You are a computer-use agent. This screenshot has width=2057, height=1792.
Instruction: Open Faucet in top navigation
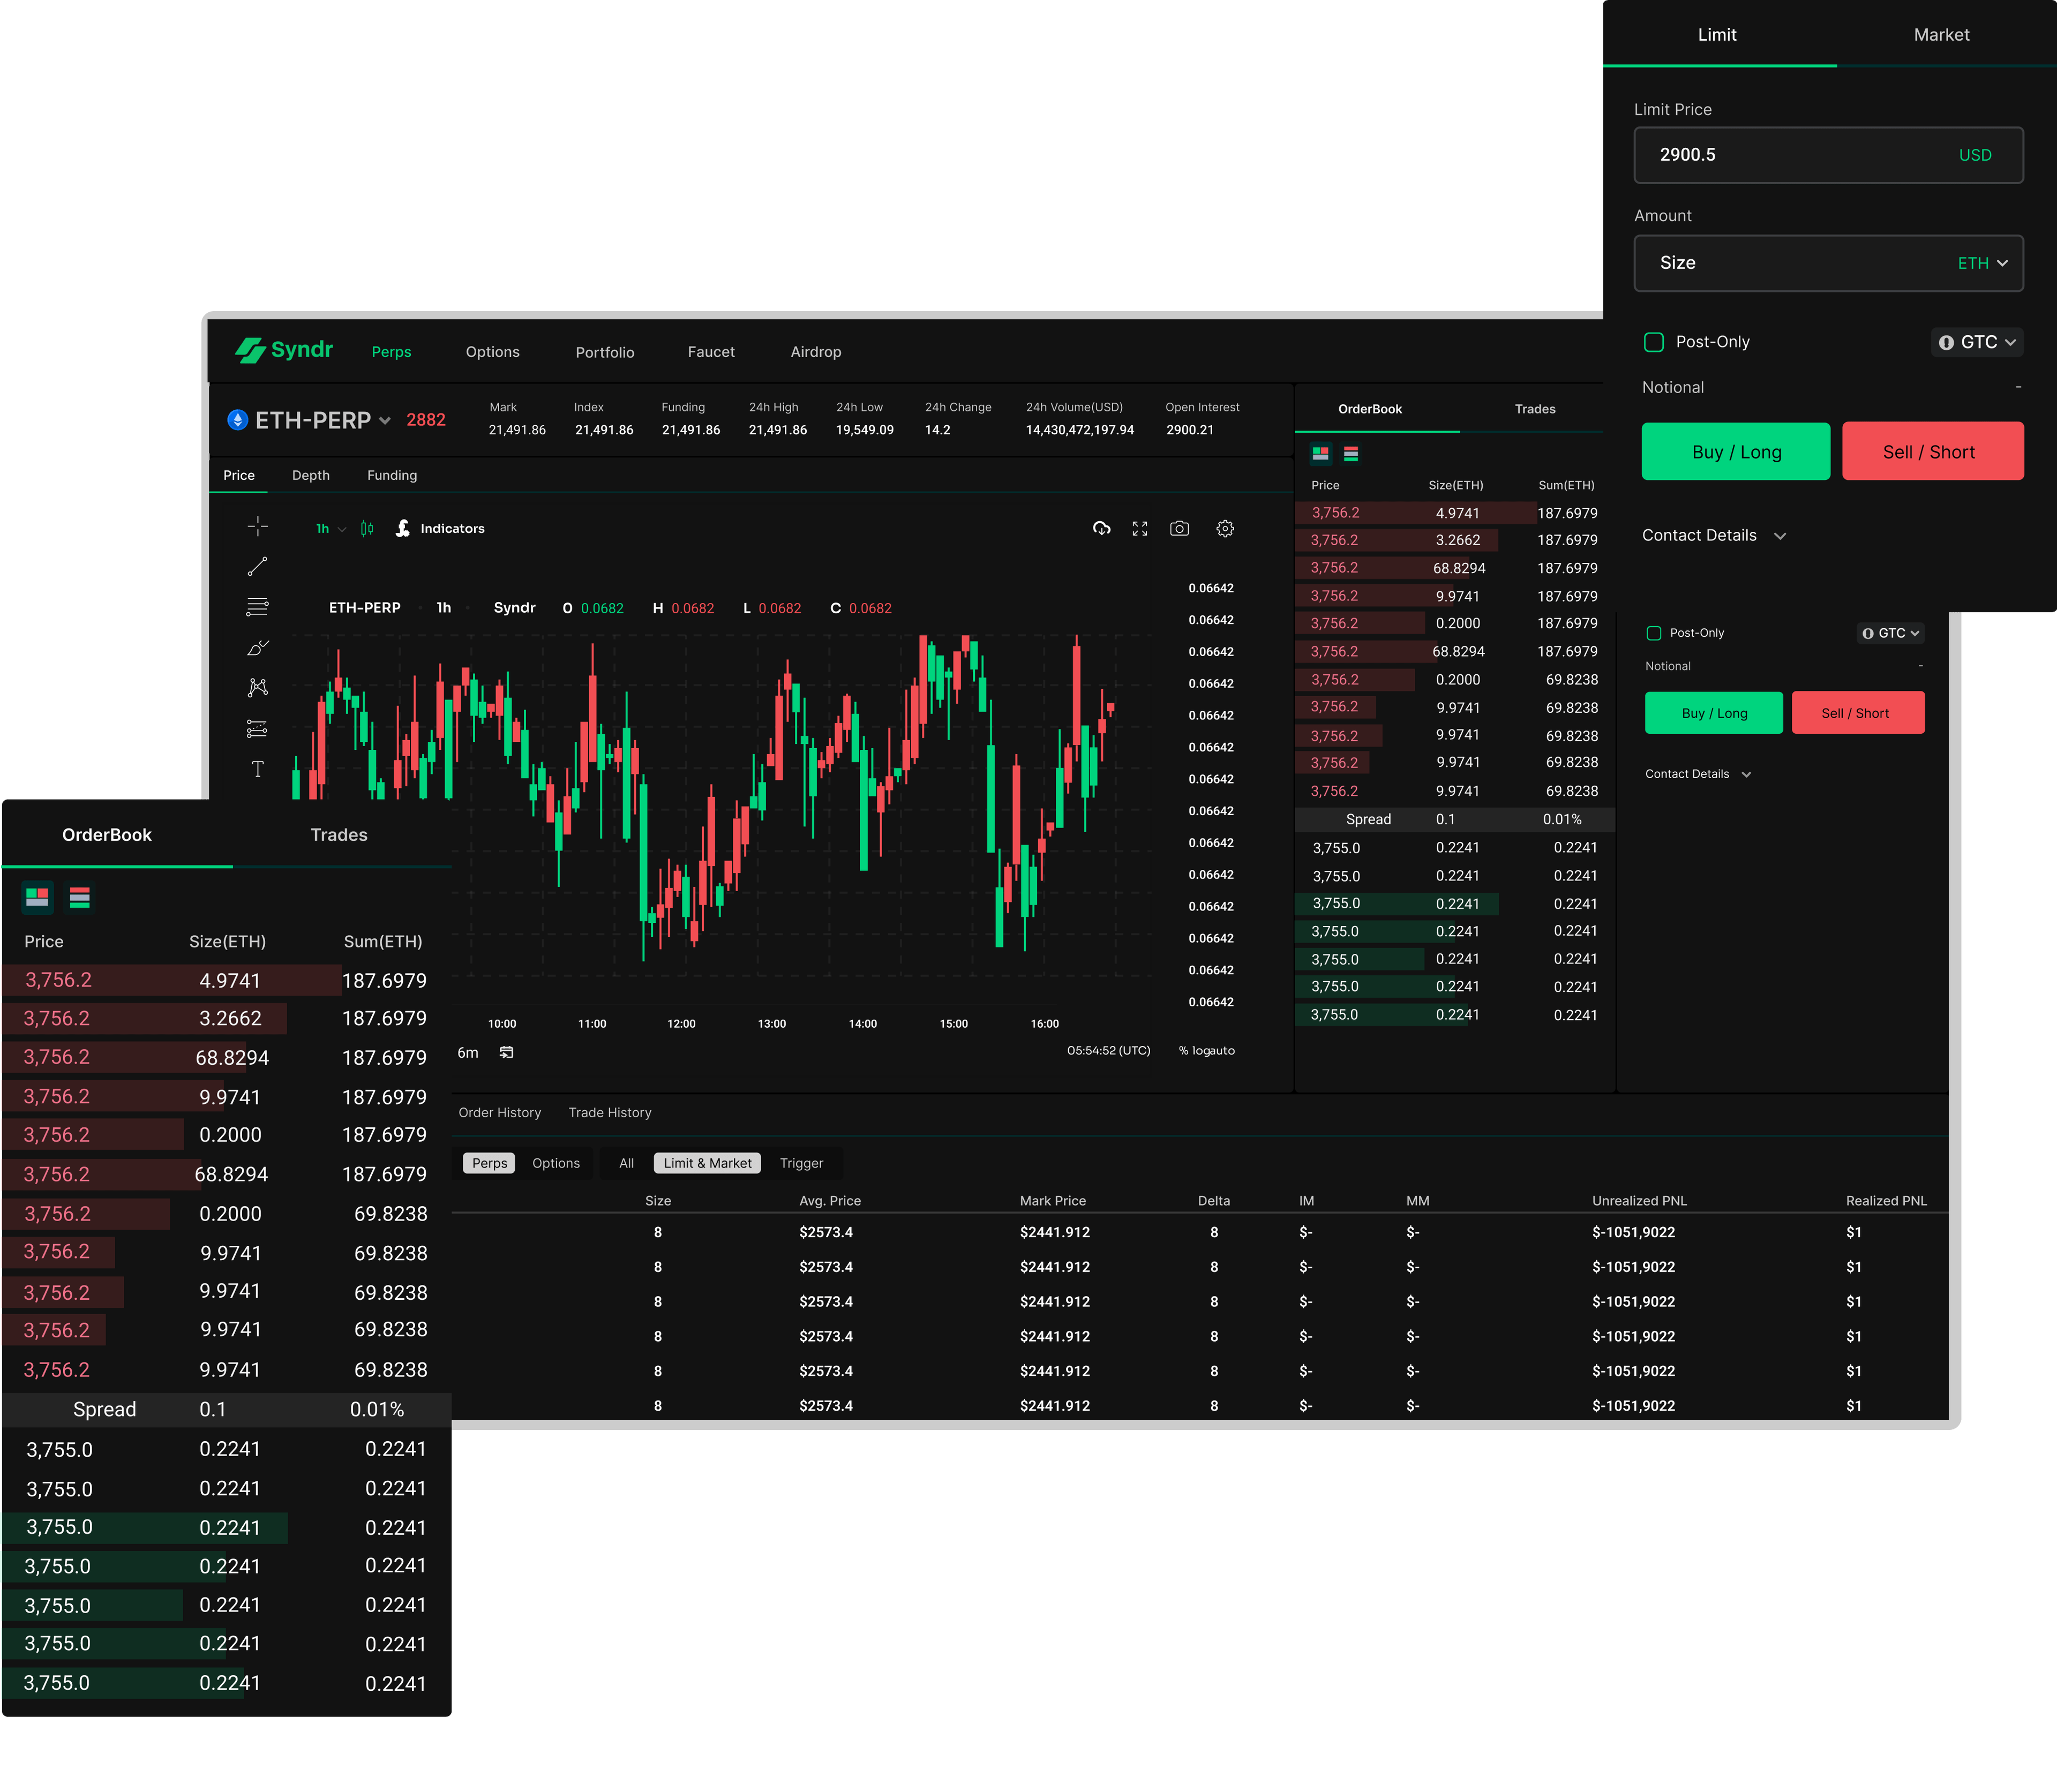click(711, 352)
